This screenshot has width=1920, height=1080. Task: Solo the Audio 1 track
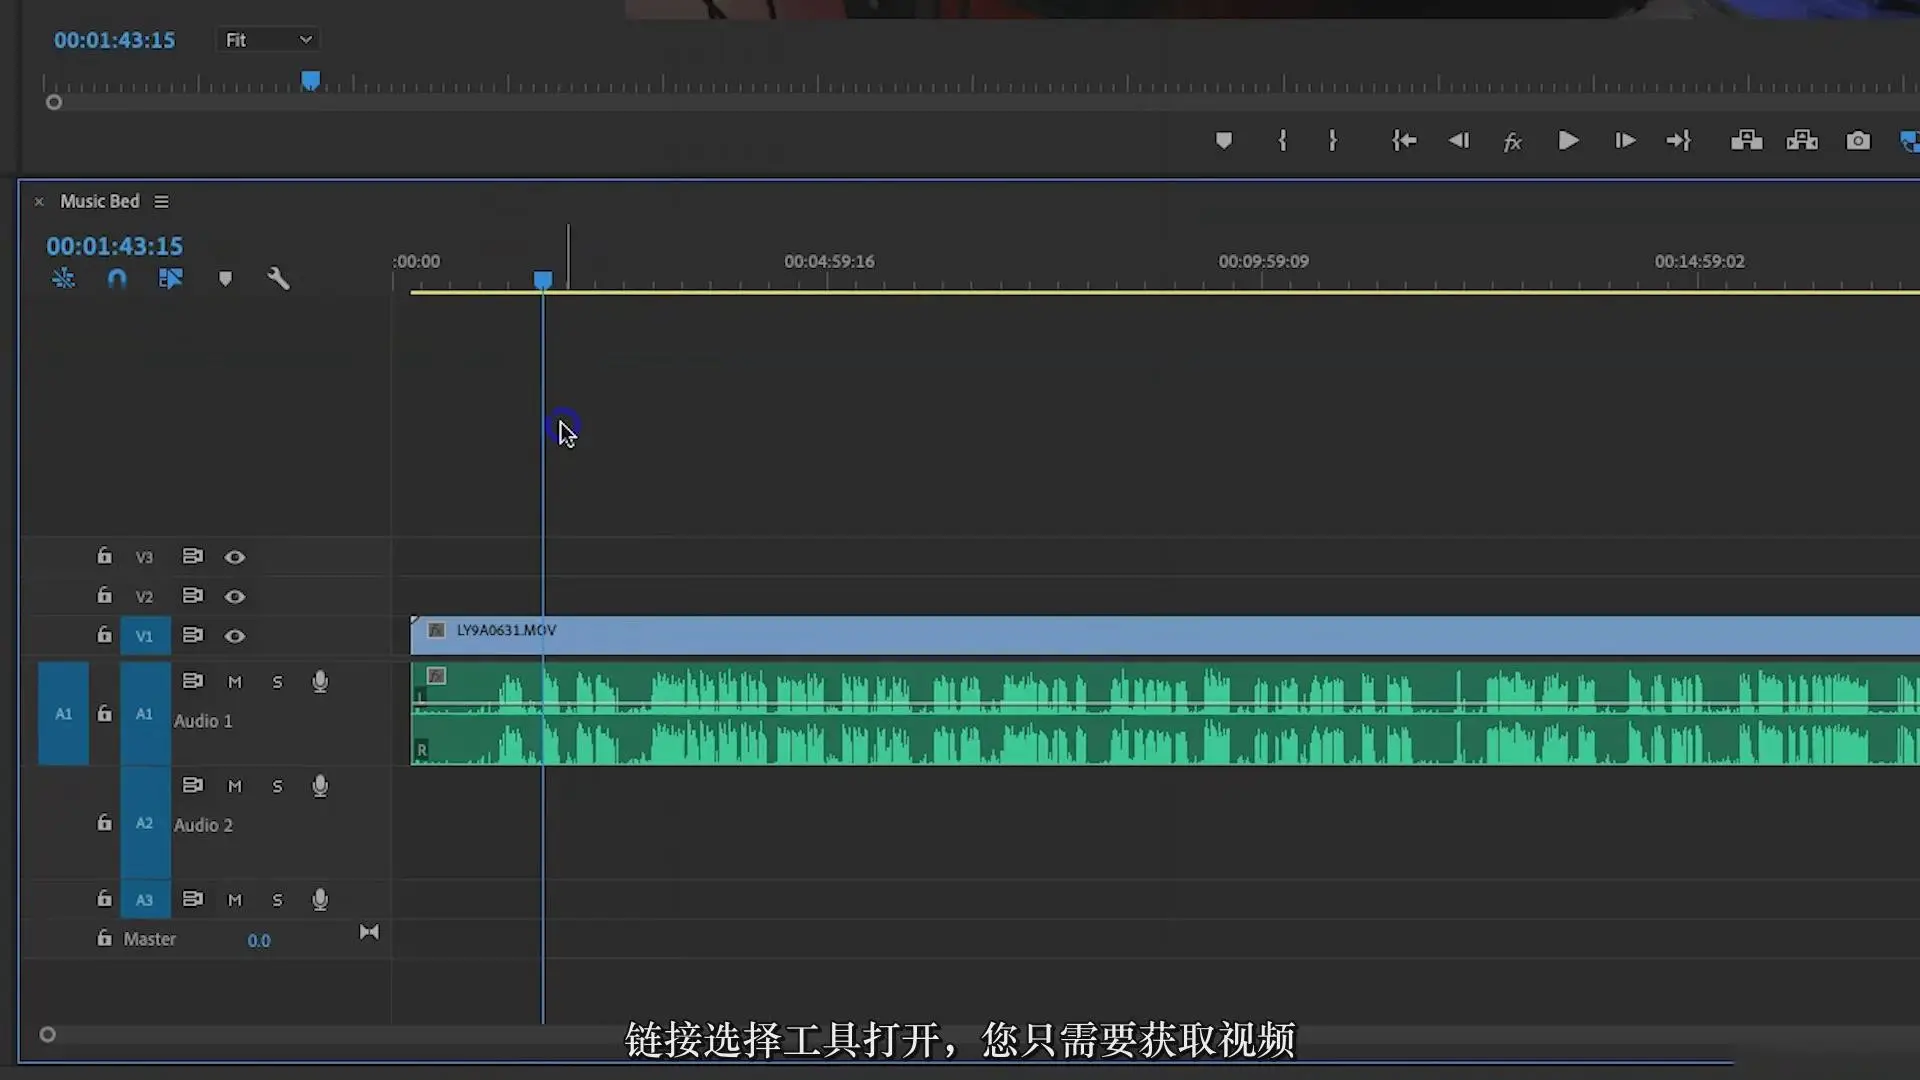click(277, 682)
